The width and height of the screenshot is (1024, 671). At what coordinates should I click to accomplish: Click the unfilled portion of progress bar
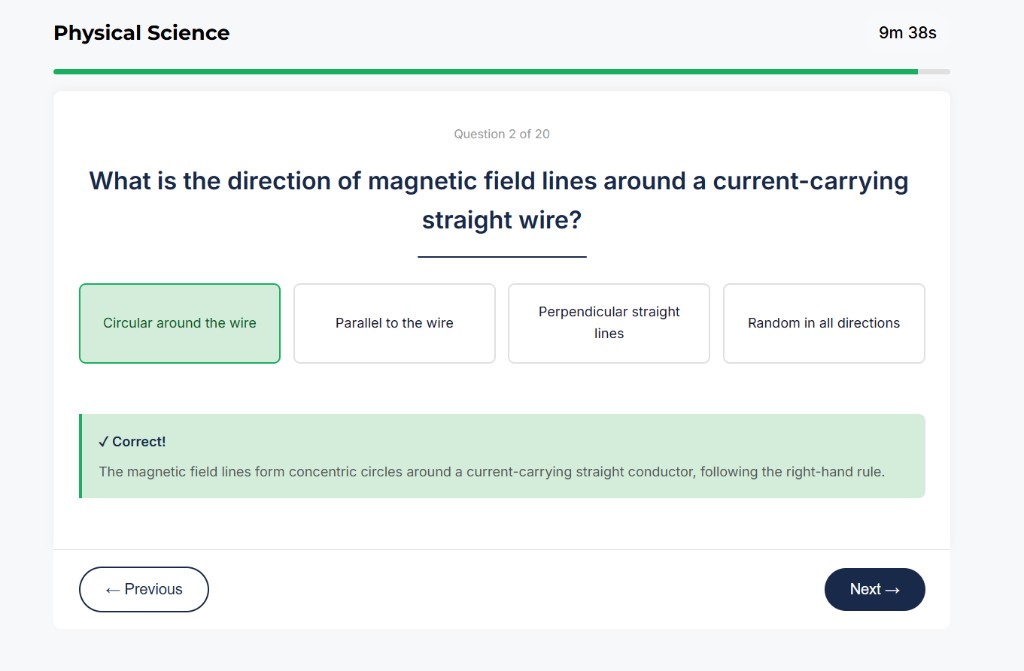[933, 71]
